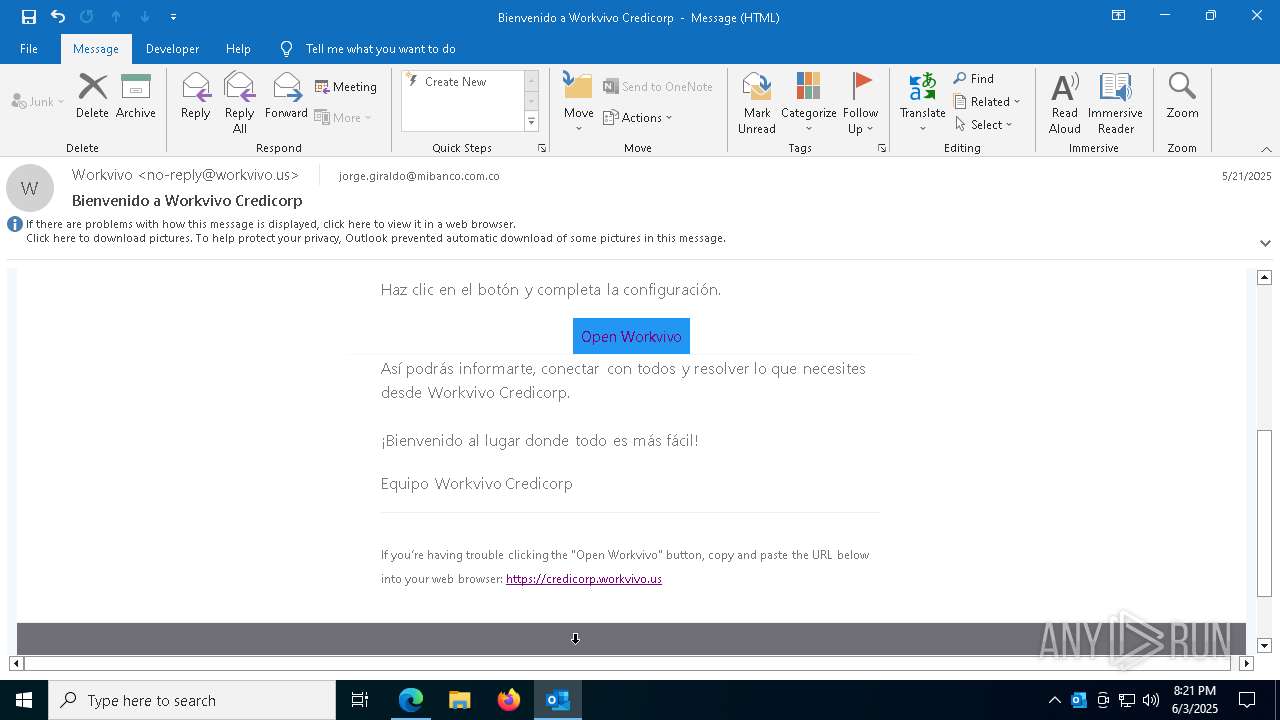The height and width of the screenshot is (720, 1280).
Task: Launch Immersive Reader
Action: [x=1115, y=103]
